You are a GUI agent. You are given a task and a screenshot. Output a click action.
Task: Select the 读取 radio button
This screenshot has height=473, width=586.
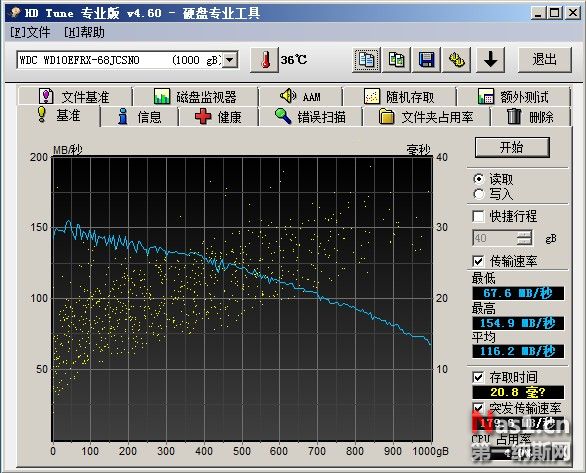click(x=478, y=179)
